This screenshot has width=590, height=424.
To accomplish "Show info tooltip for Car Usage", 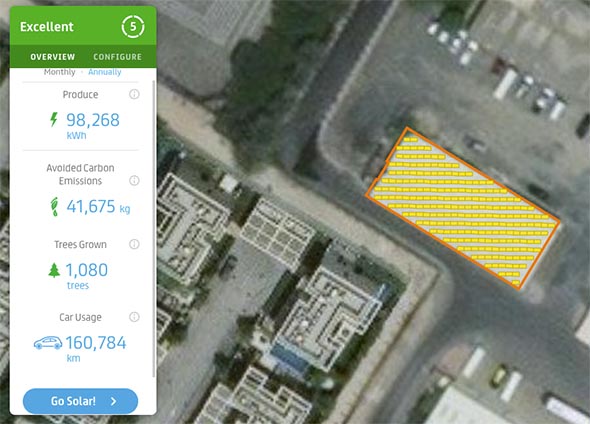I will (134, 317).
